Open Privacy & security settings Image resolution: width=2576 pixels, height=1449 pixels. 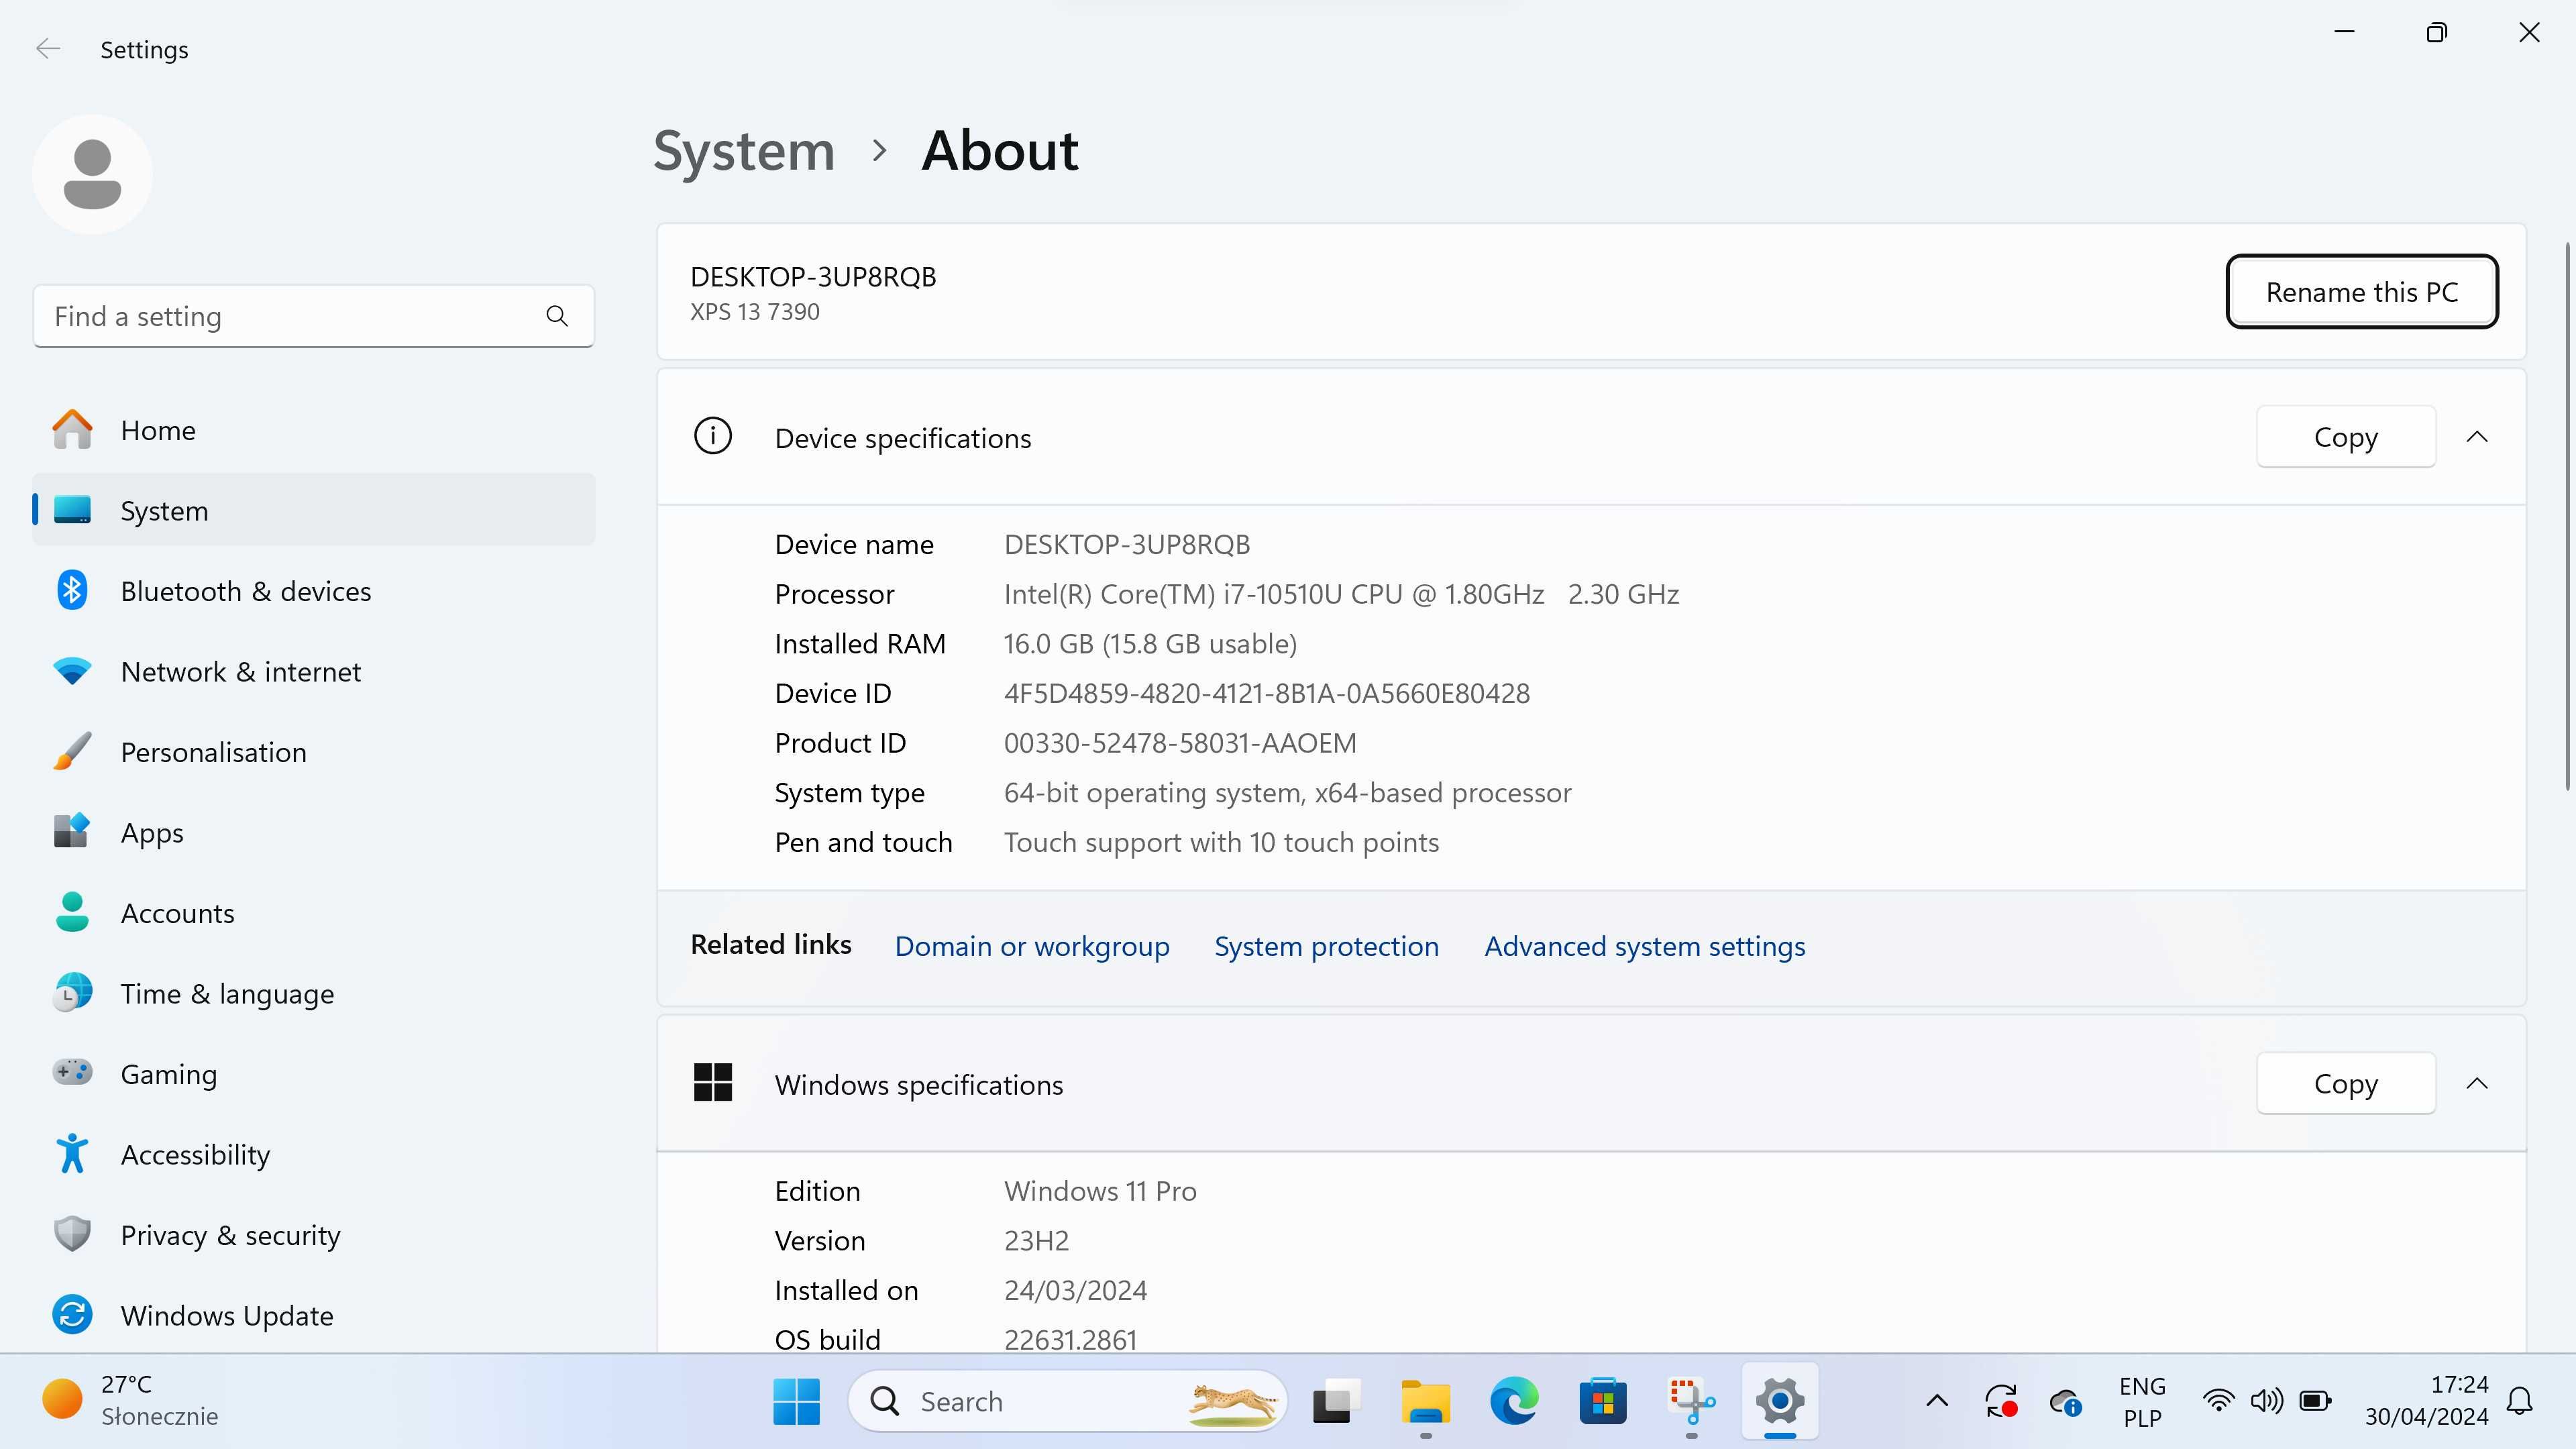pos(314,1235)
